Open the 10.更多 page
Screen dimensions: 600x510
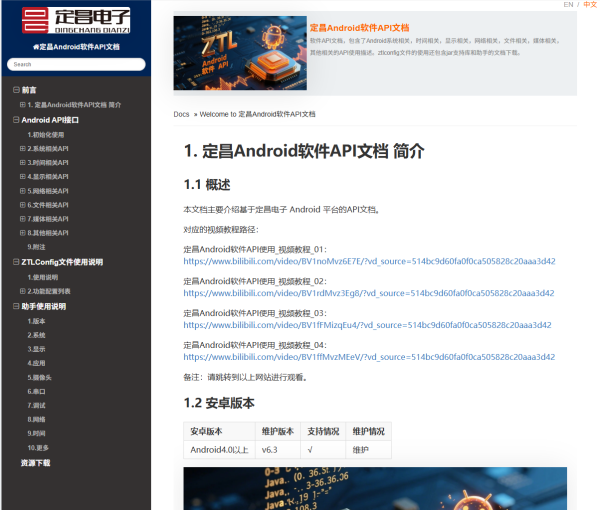(38, 448)
